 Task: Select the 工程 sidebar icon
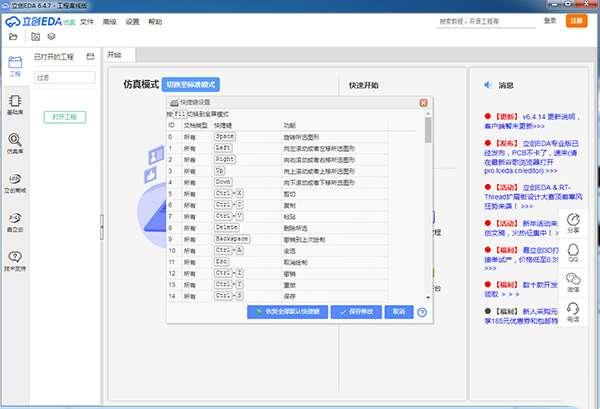[x=15, y=67]
